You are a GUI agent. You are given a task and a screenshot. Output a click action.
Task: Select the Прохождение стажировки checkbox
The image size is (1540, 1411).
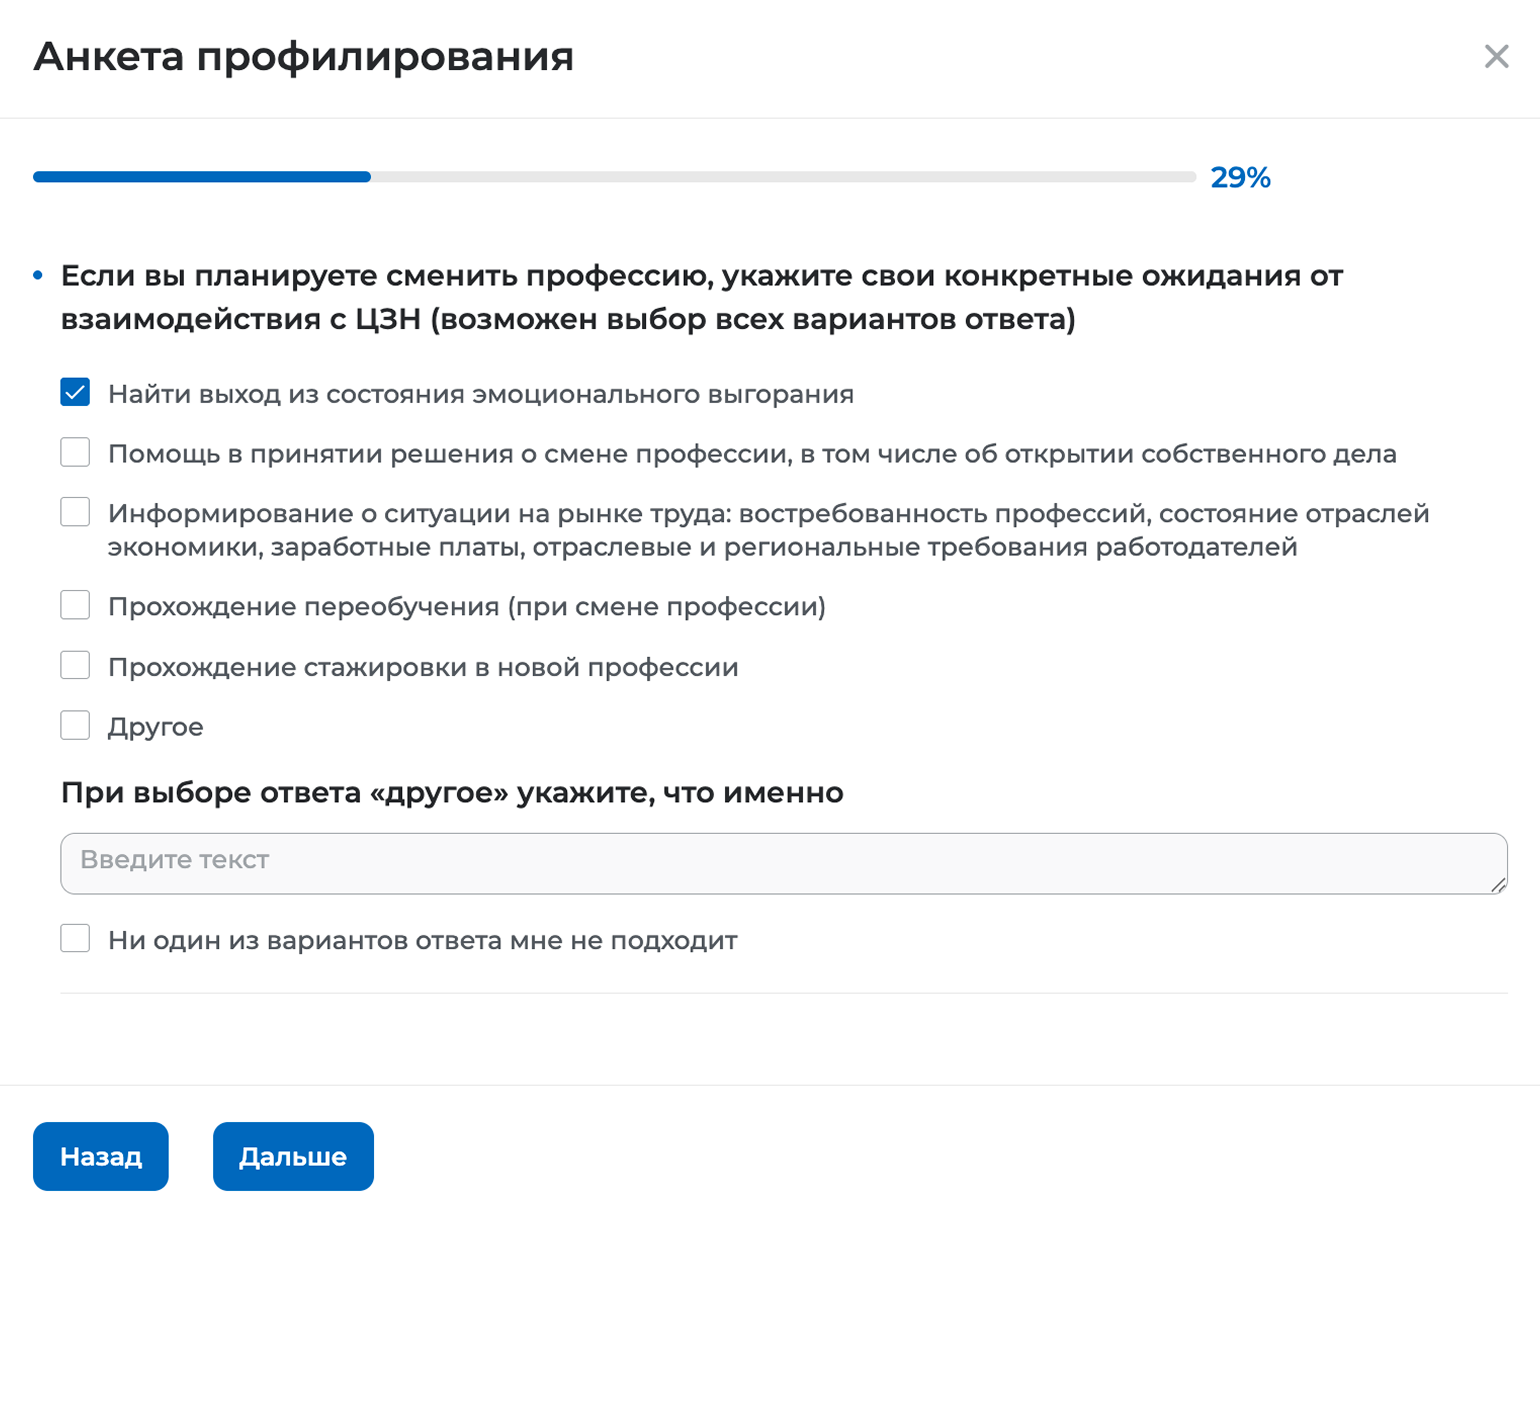(x=75, y=665)
